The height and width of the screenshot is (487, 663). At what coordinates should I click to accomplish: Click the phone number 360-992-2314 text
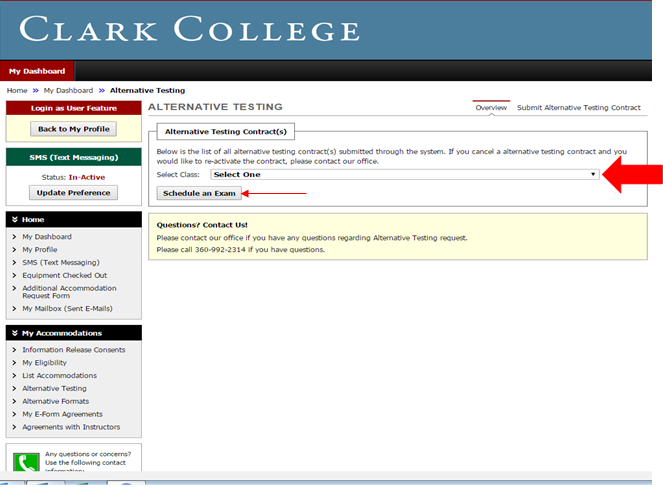[x=220, y=250]
